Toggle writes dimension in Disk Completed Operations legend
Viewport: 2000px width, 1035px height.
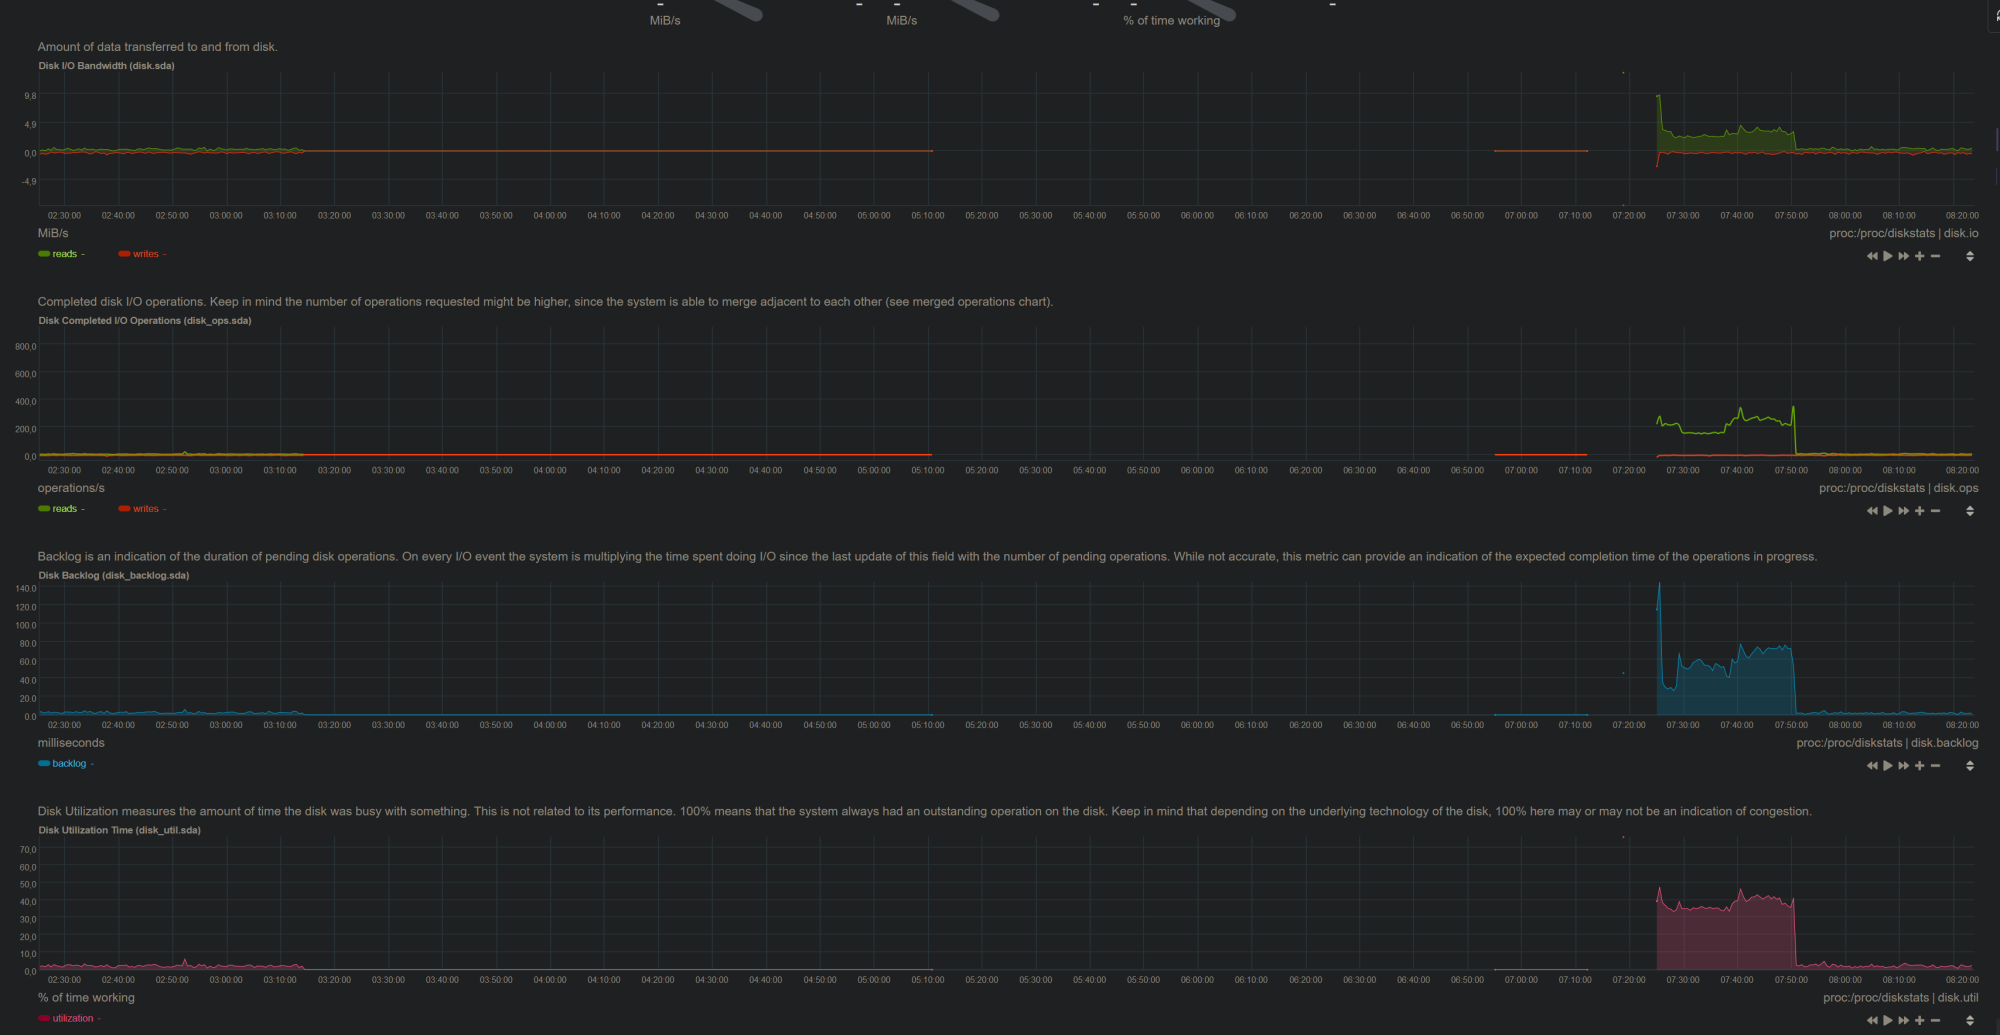point(145,509)
